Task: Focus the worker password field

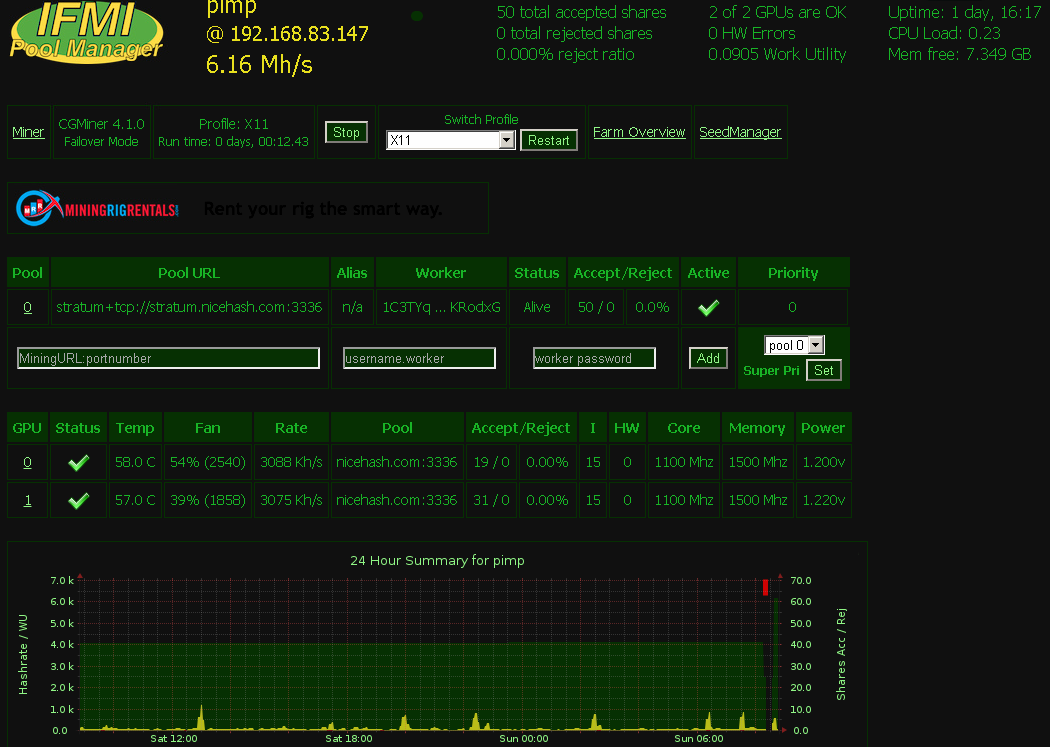Action: click(594, 358)
